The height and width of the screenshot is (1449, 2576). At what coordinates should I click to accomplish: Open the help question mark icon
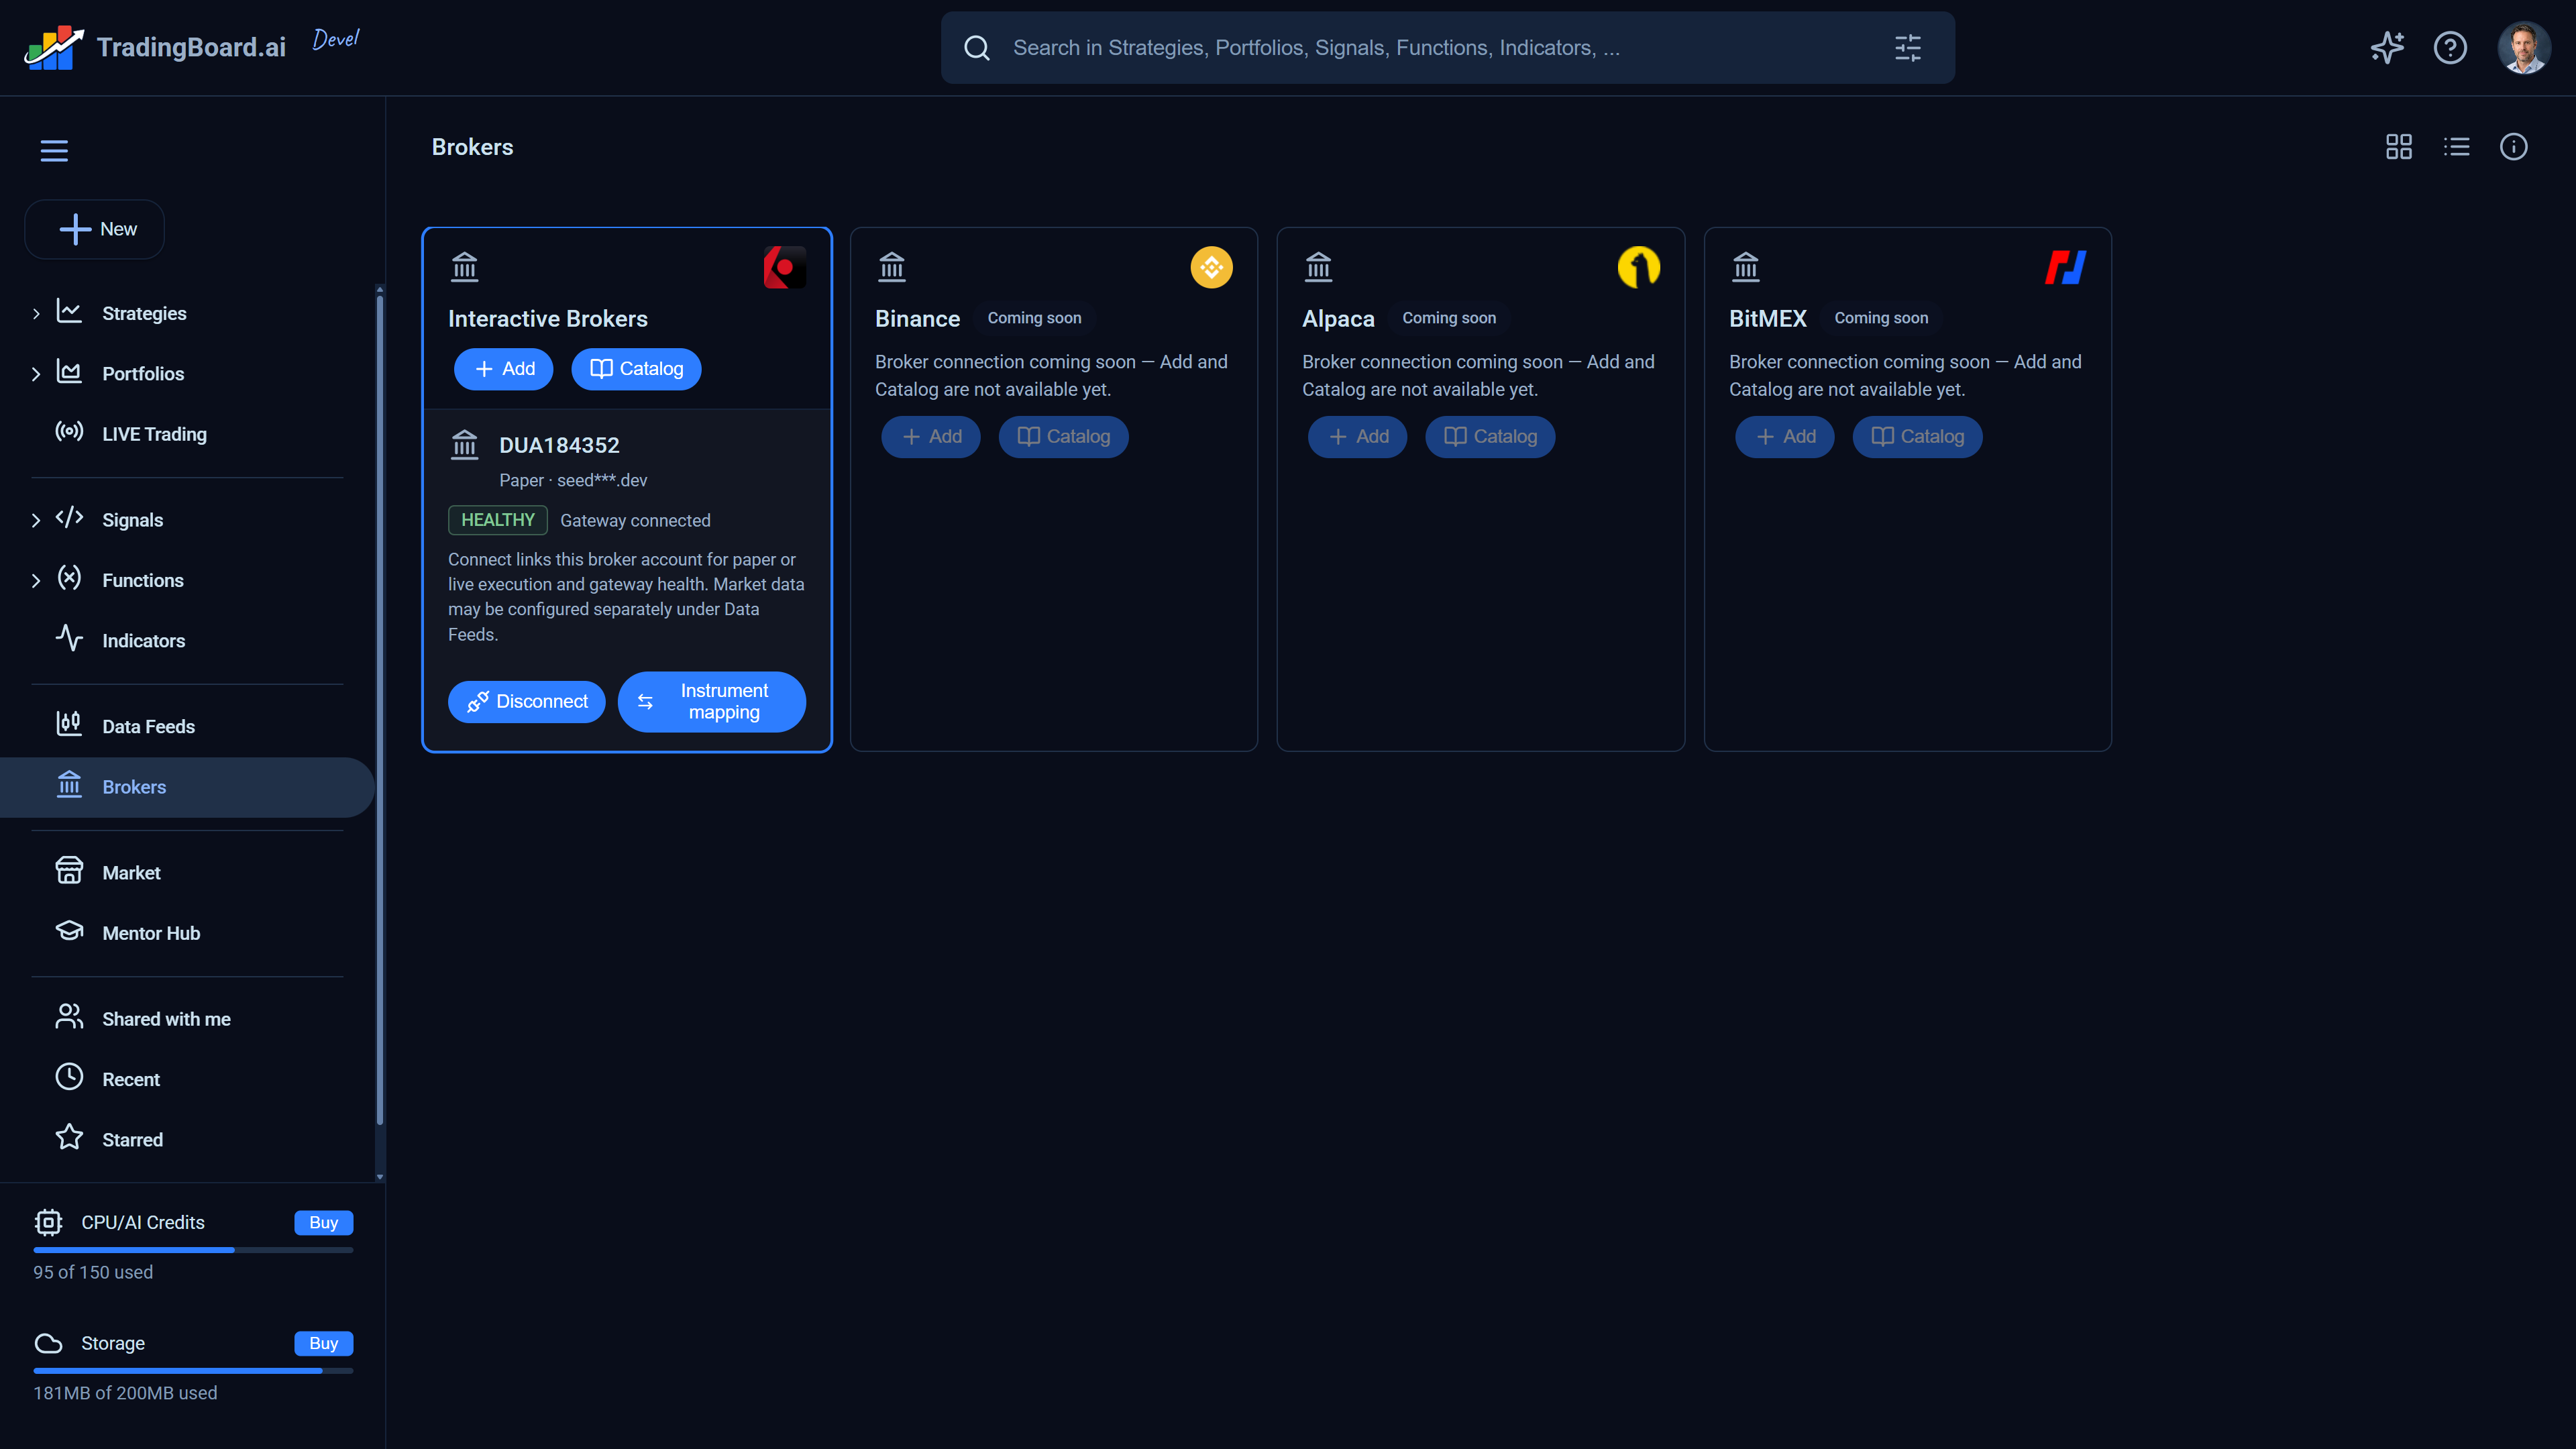(2450, 47)
